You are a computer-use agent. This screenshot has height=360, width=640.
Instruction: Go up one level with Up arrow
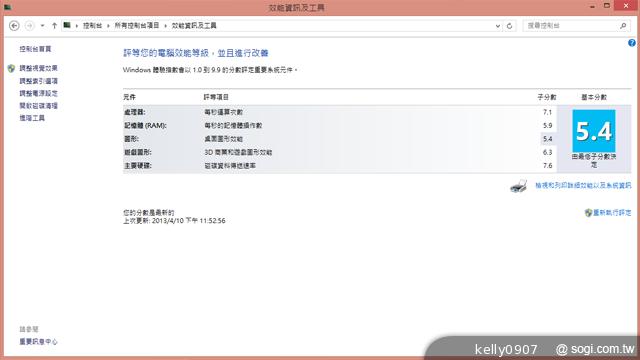pyautogui.click(x=54, y=26)
